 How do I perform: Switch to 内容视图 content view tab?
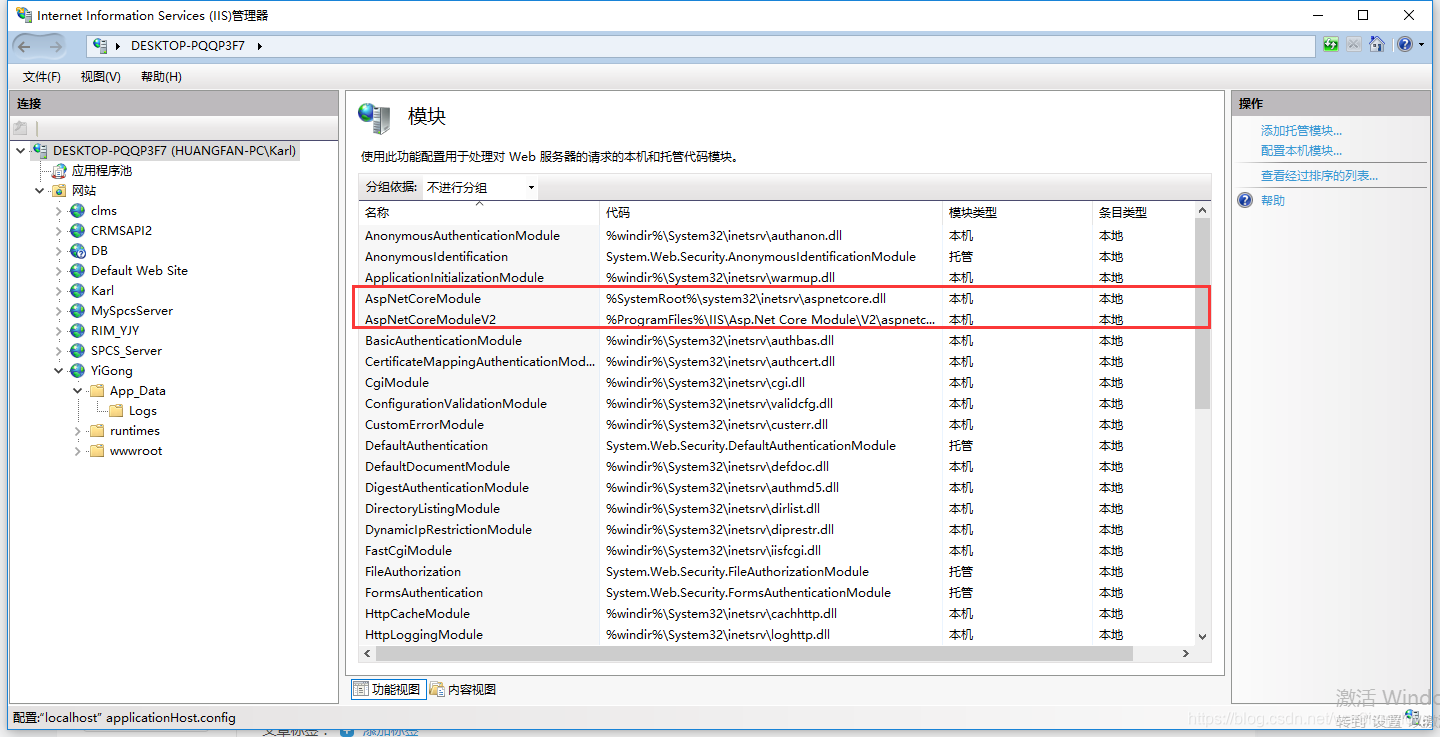click(x=463, y=689)
